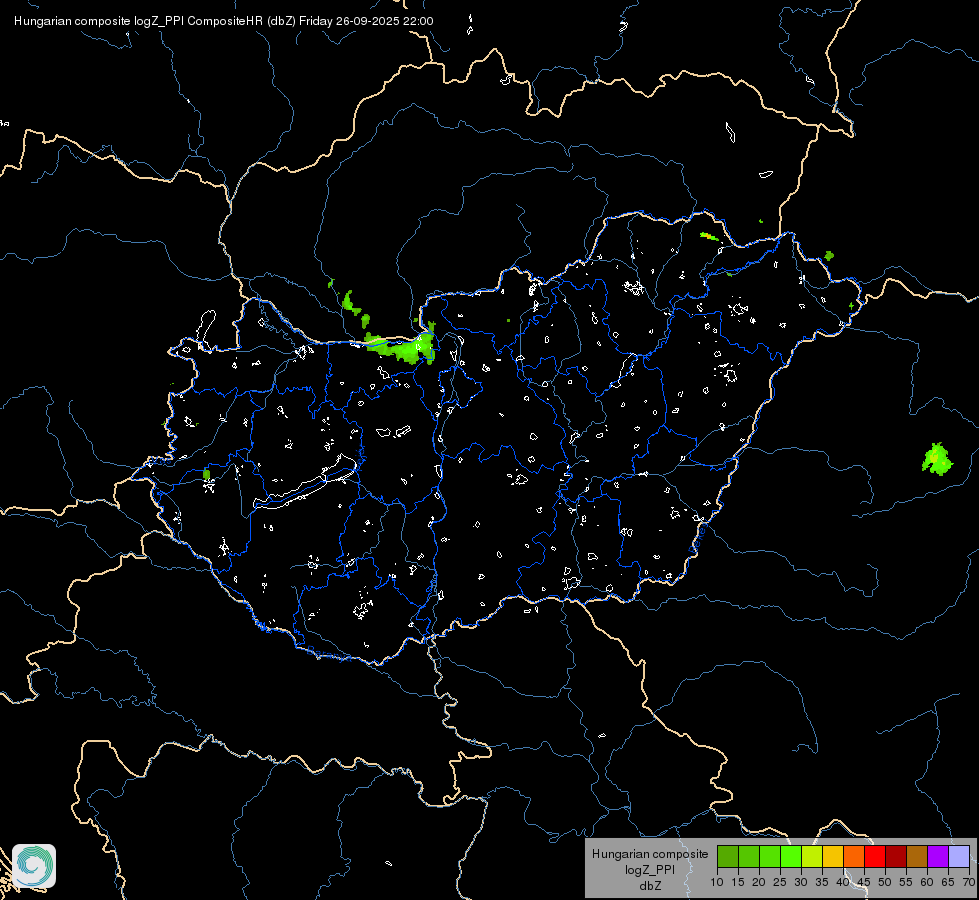Click the swirl logo icon
Viewport: 979px width, 900px height.
[34, 866]
